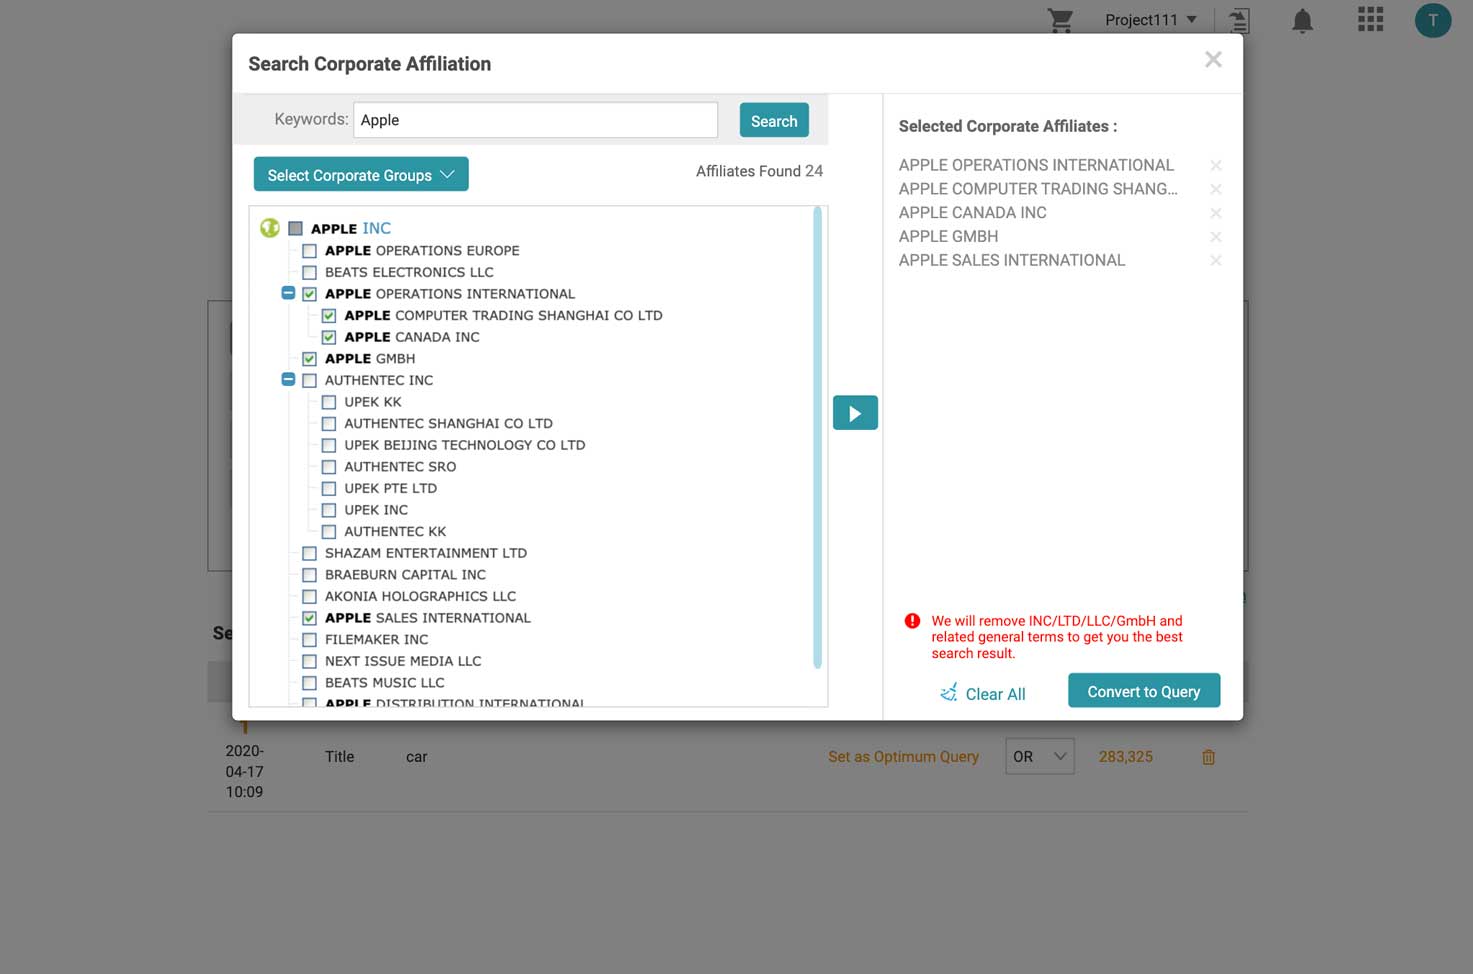Click the Affiliates Found 24 text
The height and width of the screenshot is (974, 1473).
click(x=759, y=171)
